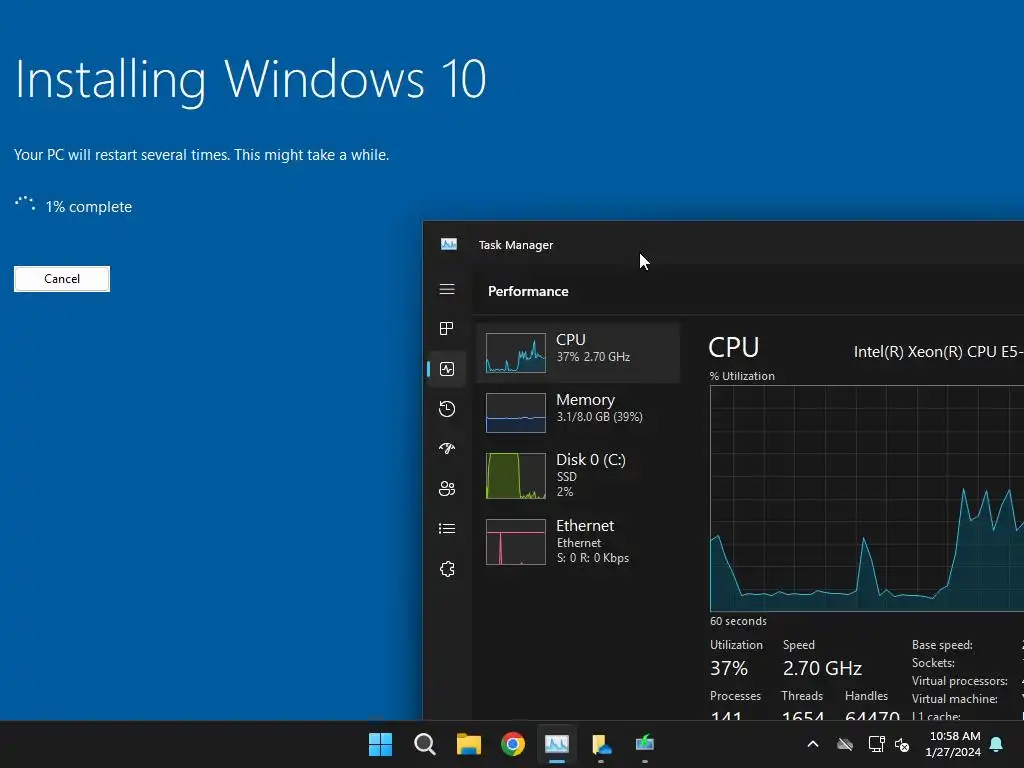Open the Windows Start menu

pos(380,744)
